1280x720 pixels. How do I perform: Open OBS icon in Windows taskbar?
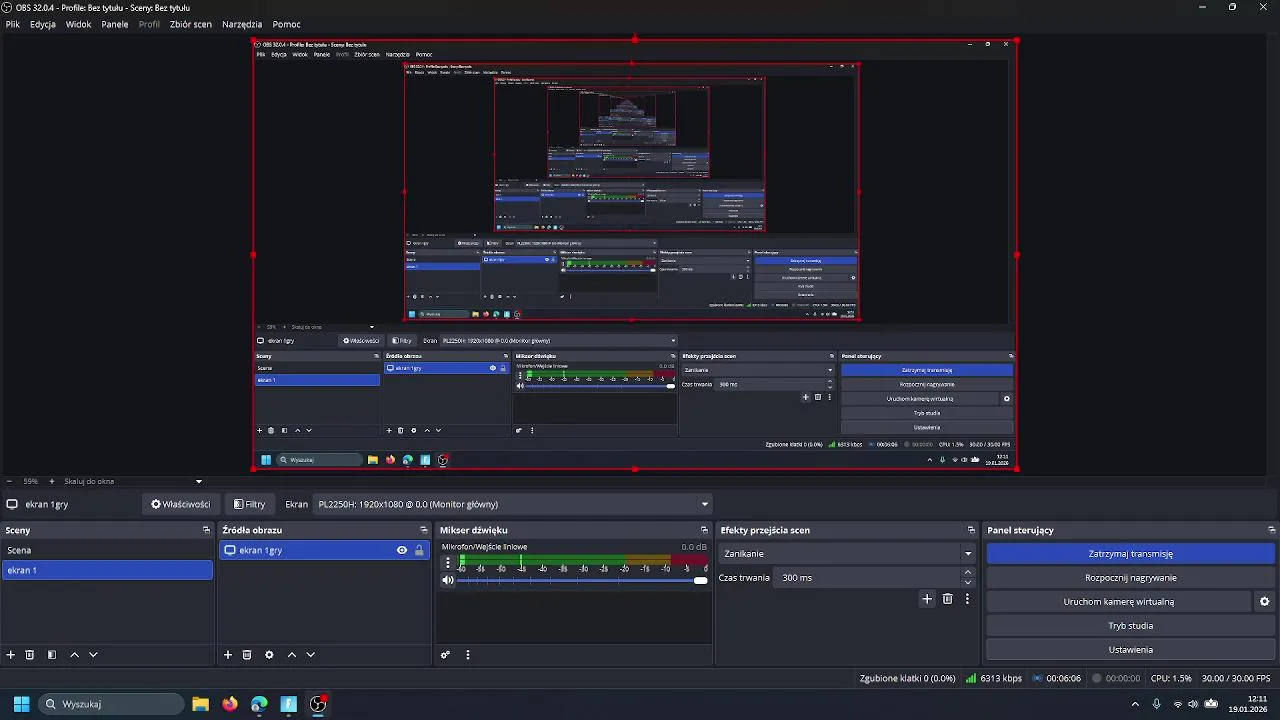pyautogui.click(x=318, y=704)
